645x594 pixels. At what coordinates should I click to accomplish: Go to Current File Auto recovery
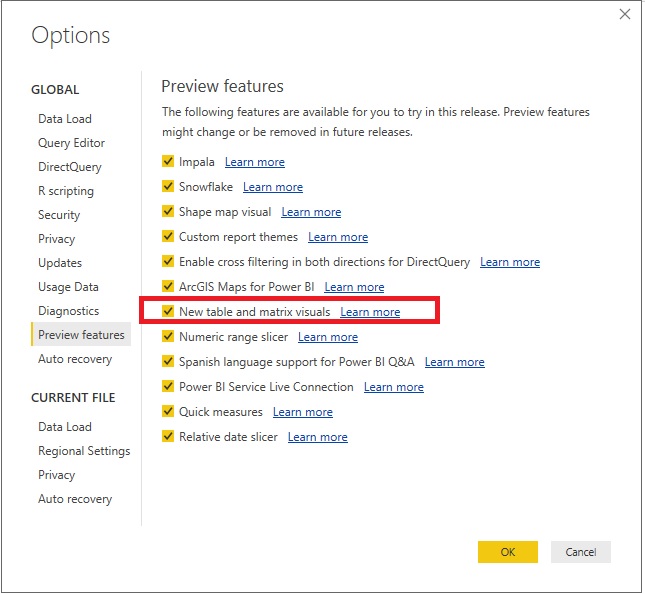coord(75,499)
